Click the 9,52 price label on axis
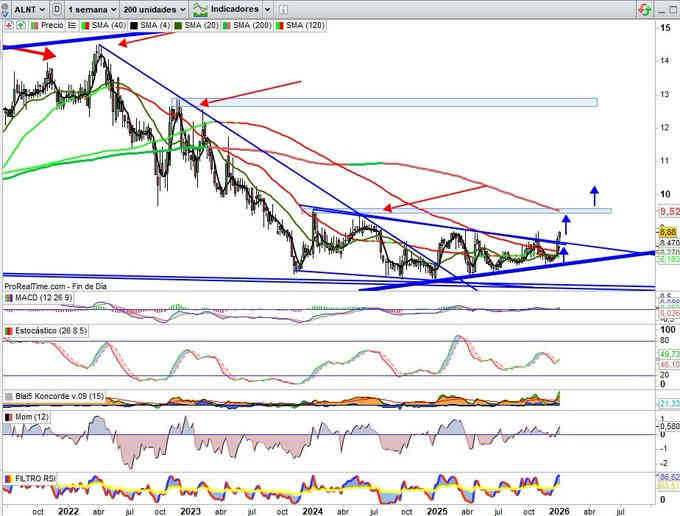The width and height of the screenshot is (680, 516). (669, 212)
